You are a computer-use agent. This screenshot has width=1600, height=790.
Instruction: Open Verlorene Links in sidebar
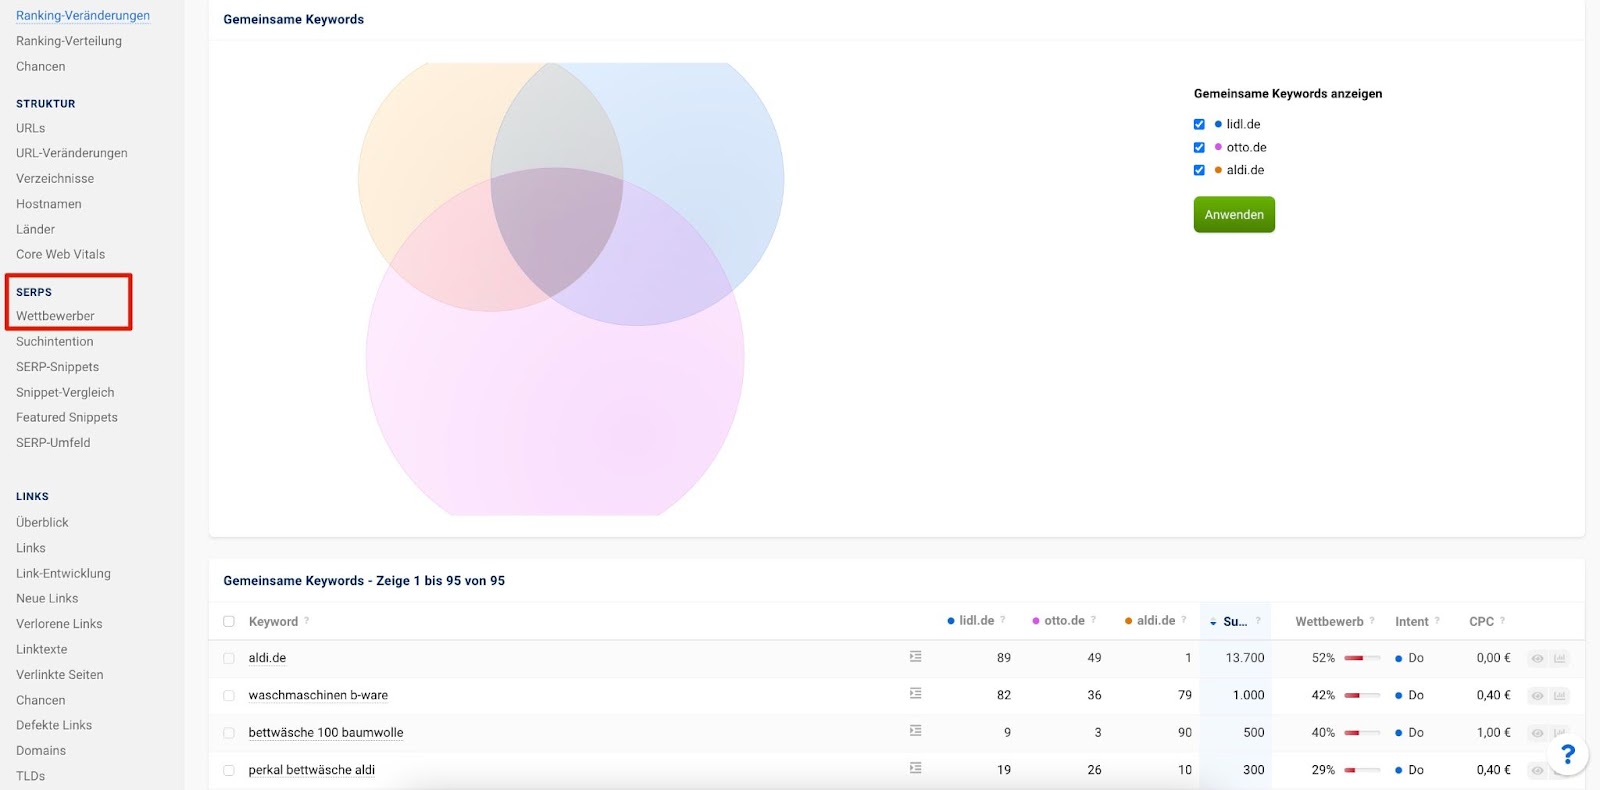click(59, 624)
